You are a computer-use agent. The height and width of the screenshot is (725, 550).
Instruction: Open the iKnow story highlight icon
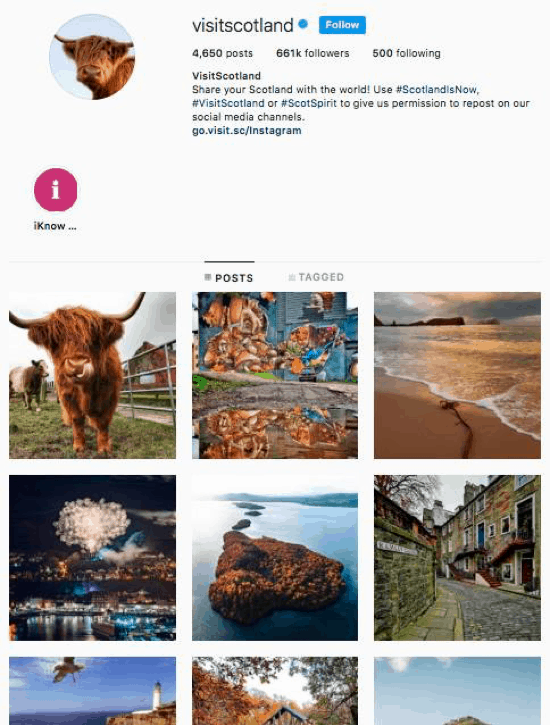(55, 190)
